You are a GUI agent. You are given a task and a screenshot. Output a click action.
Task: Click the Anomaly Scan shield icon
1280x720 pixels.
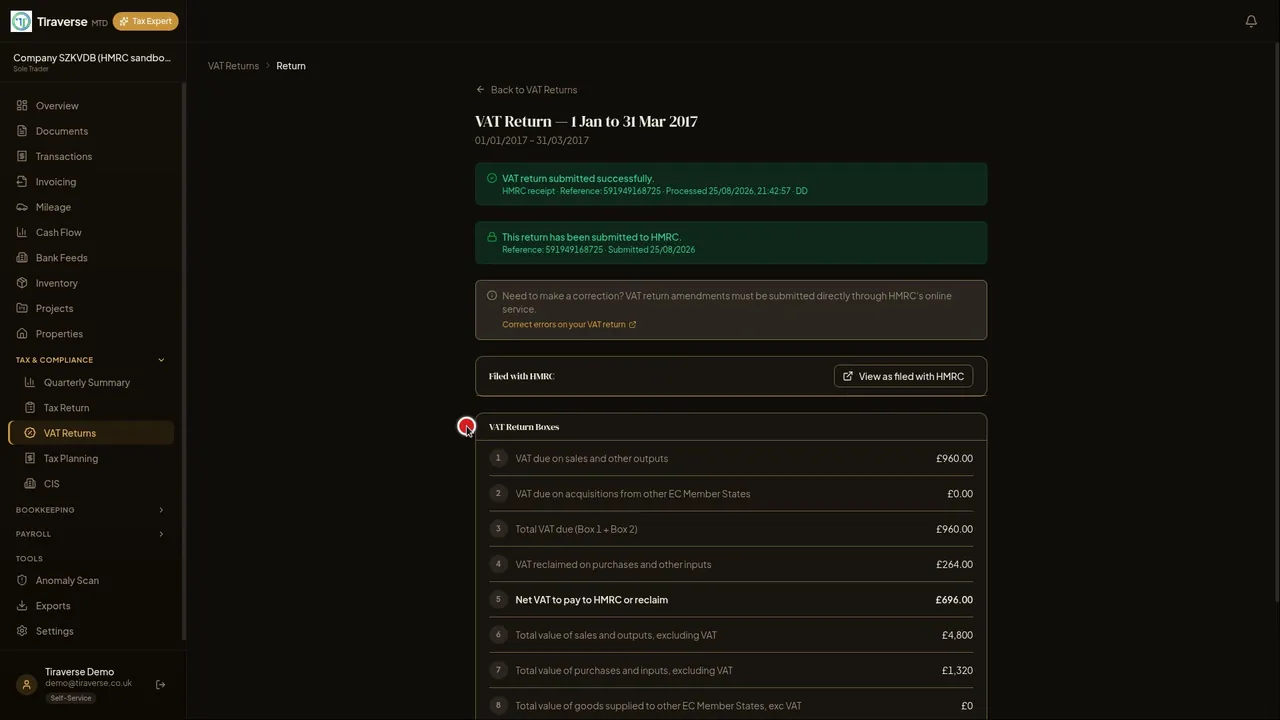click(x=22, y=580)
